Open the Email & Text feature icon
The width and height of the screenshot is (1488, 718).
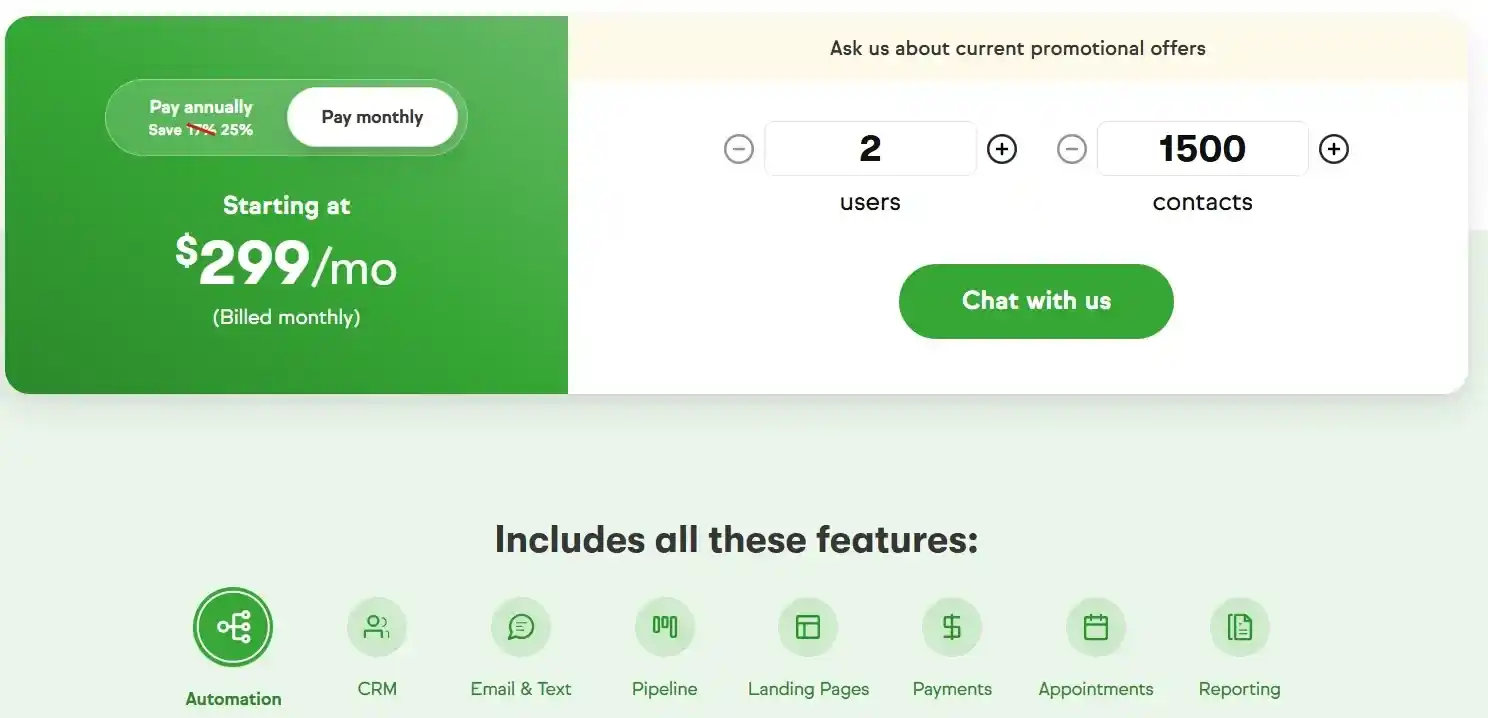coord(521,627)
